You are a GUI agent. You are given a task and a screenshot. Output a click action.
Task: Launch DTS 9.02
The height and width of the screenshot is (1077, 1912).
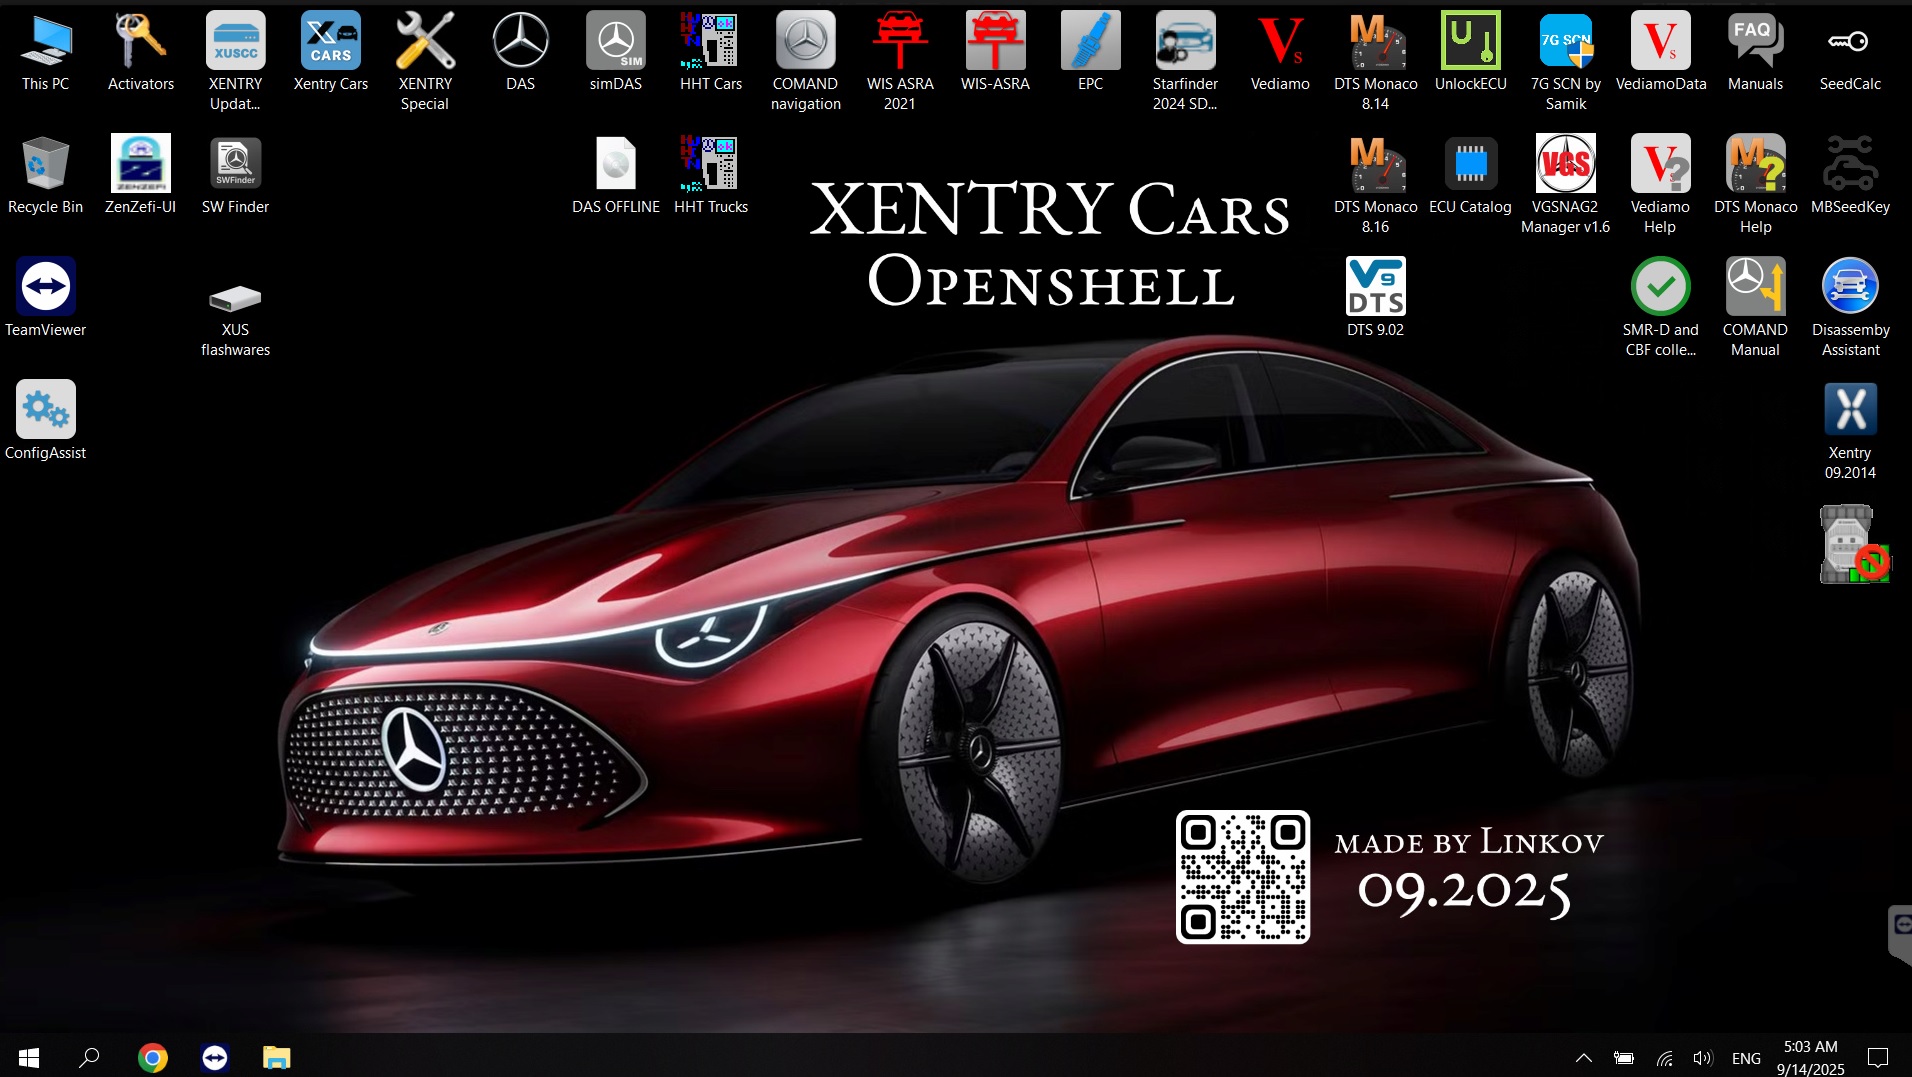coord(1375,290)
